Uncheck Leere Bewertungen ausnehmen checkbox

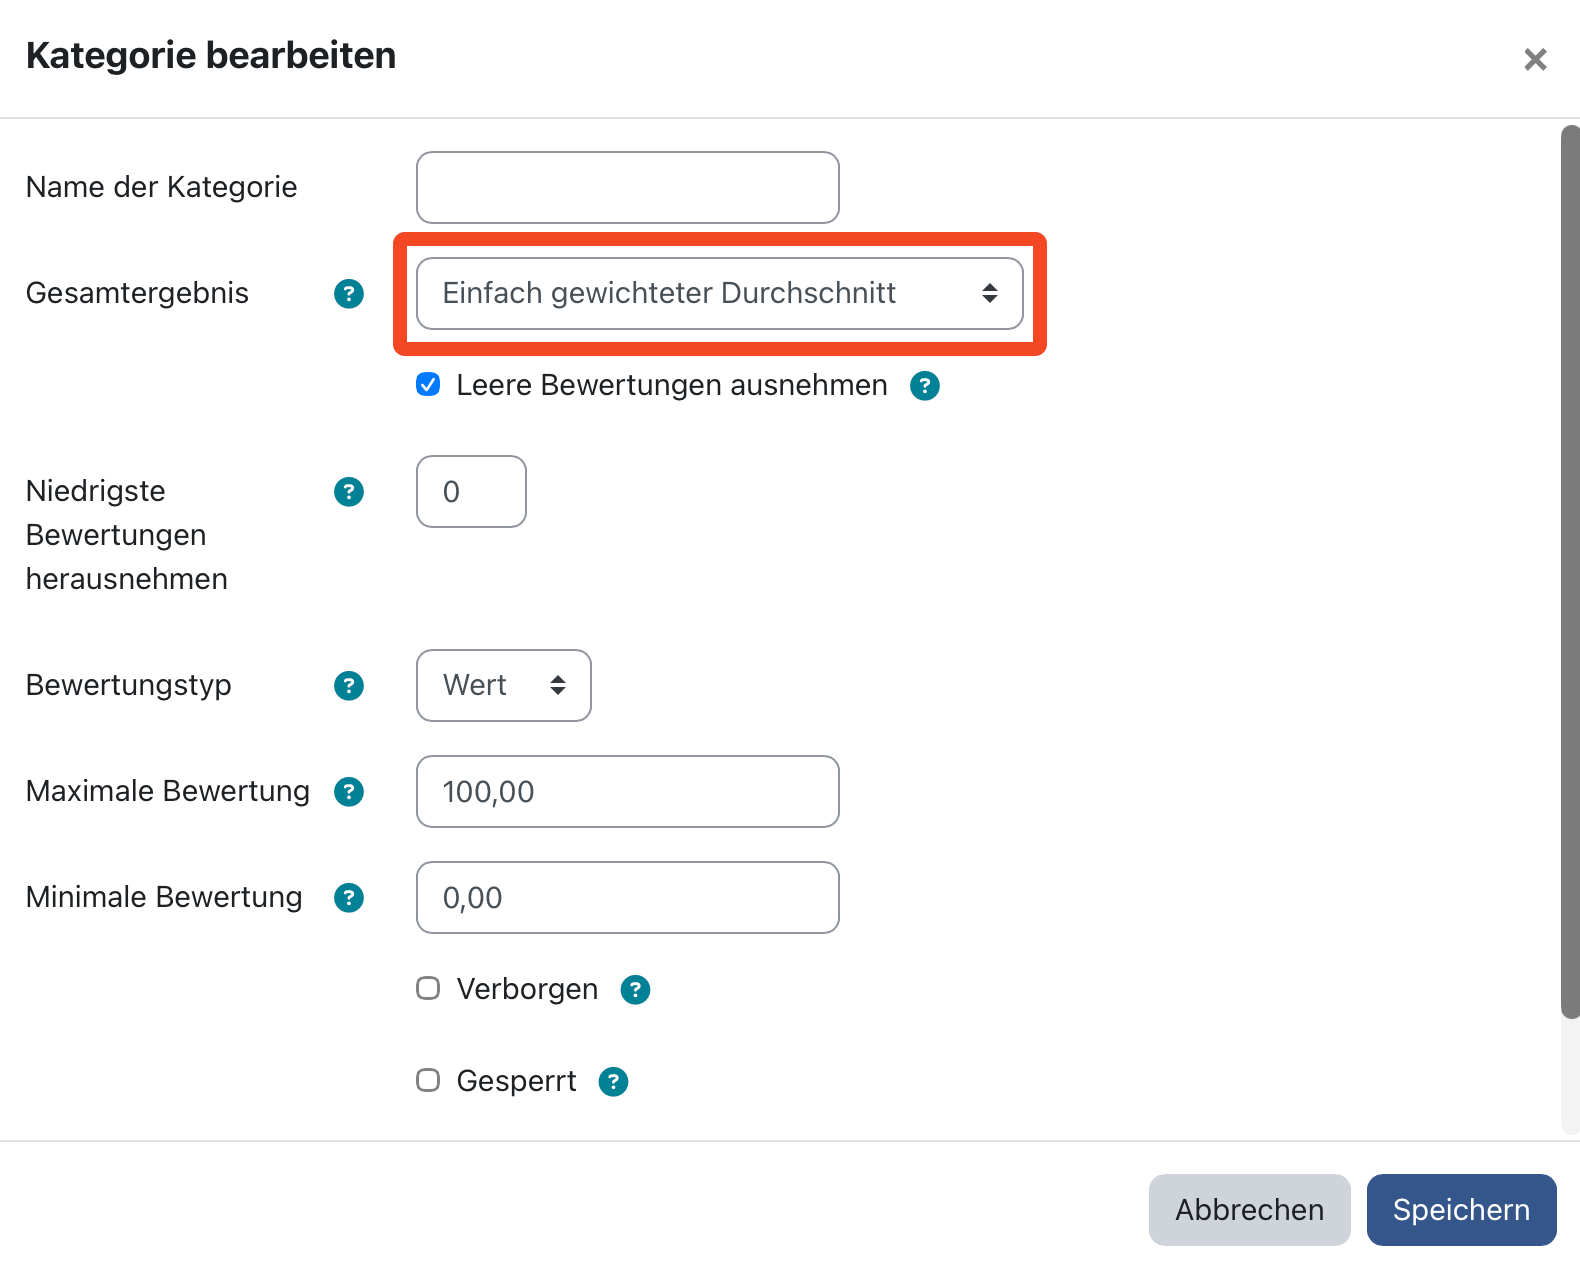(x=428, y=385)
